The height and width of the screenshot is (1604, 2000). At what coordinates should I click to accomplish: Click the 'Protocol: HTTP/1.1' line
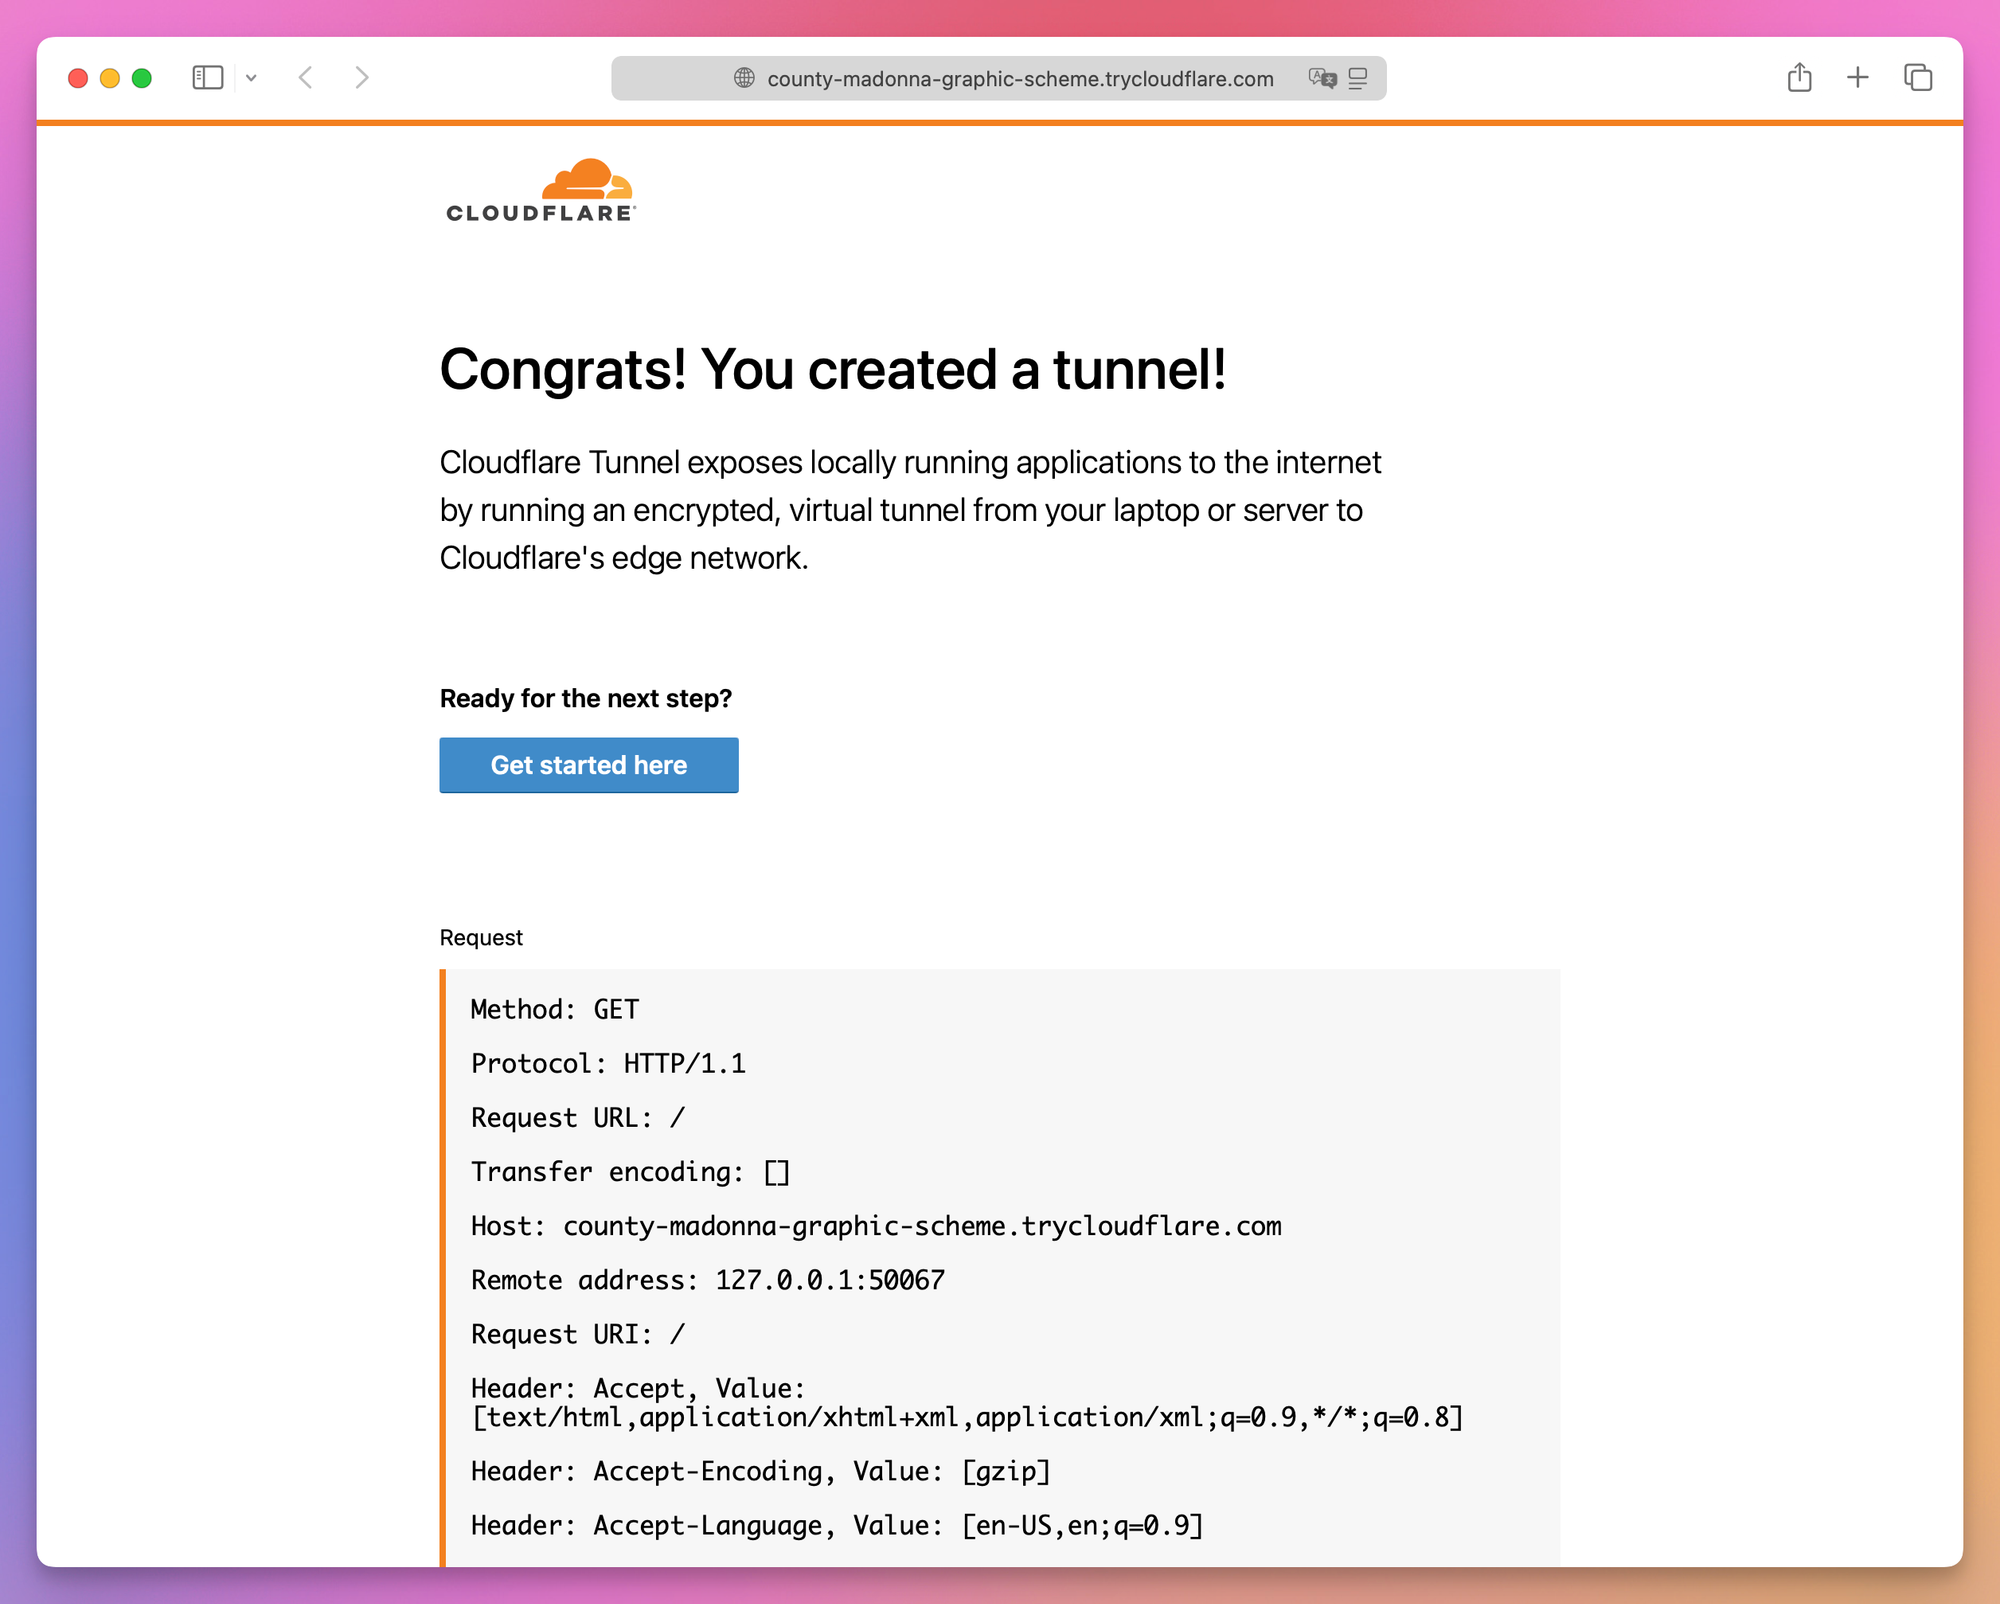[608, 1064]
